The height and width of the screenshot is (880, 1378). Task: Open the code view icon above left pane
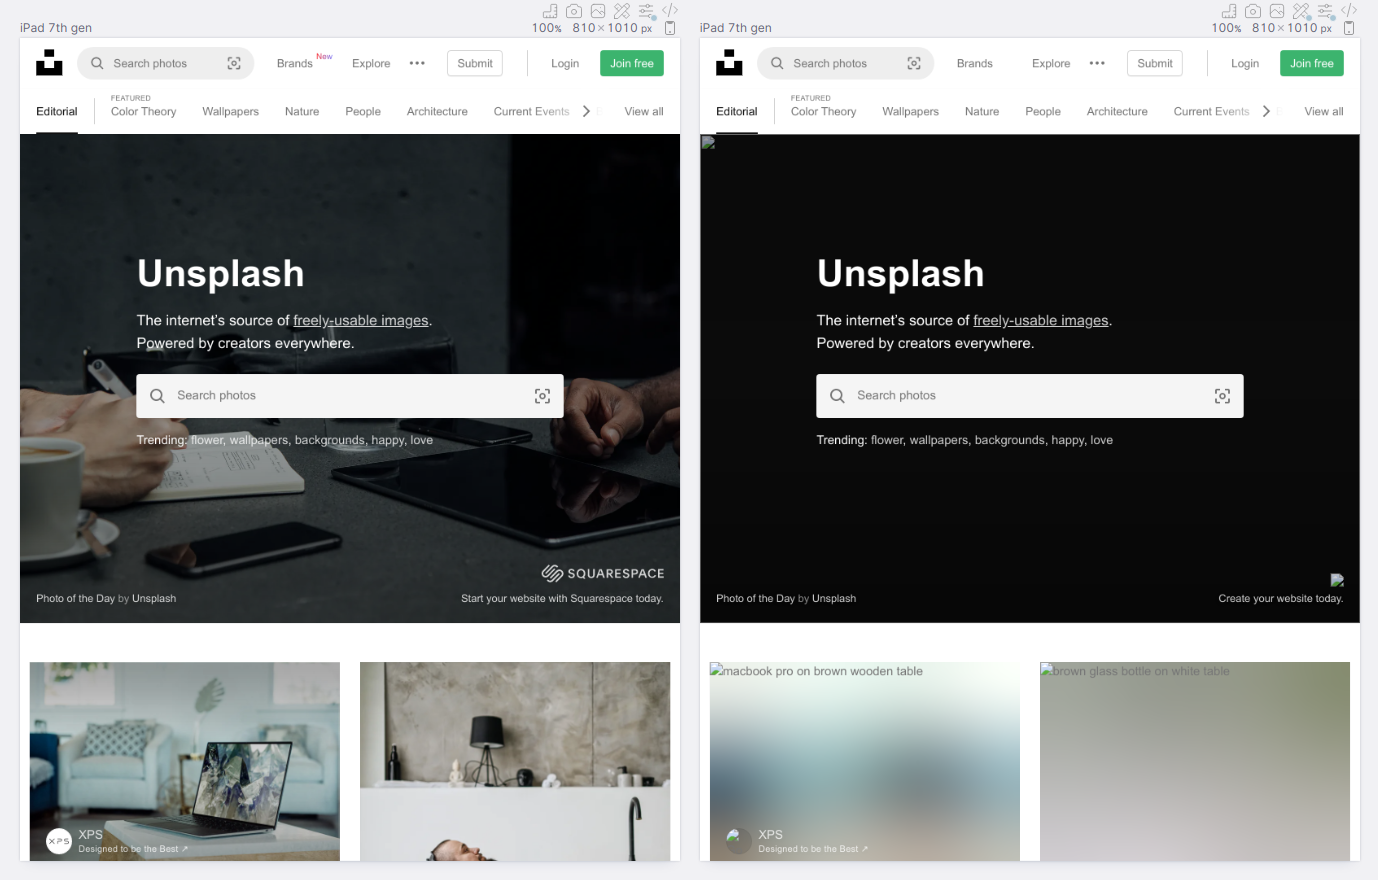(670, 11)
